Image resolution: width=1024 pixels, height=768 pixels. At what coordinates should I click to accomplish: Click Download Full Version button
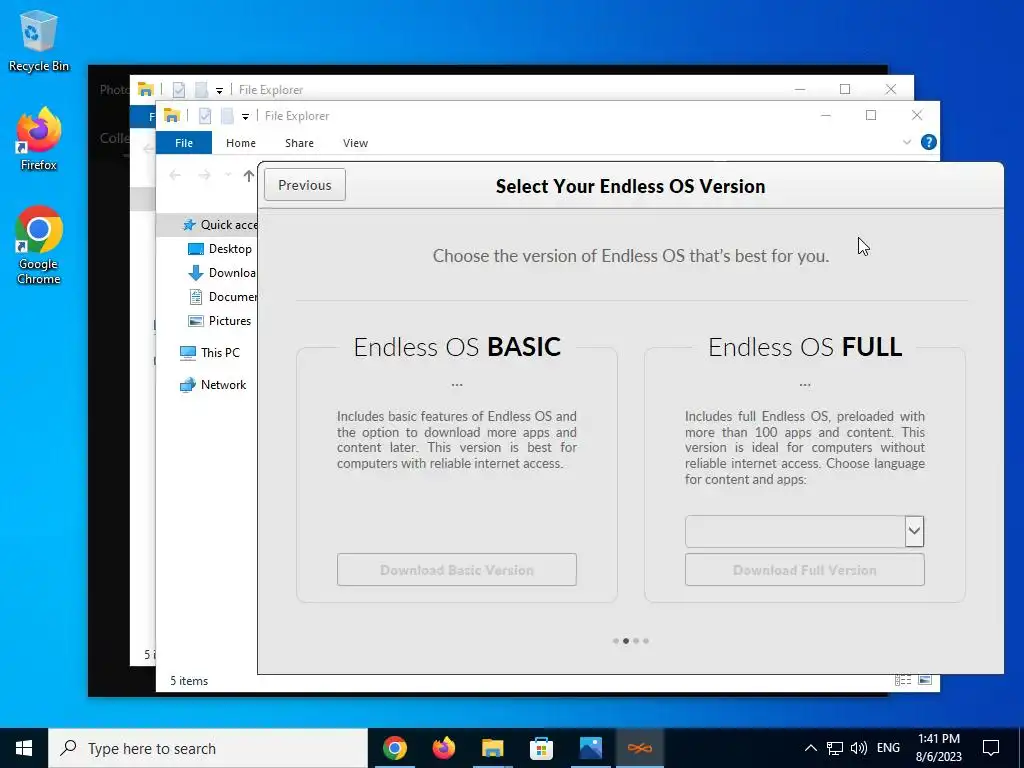[805, 569]
